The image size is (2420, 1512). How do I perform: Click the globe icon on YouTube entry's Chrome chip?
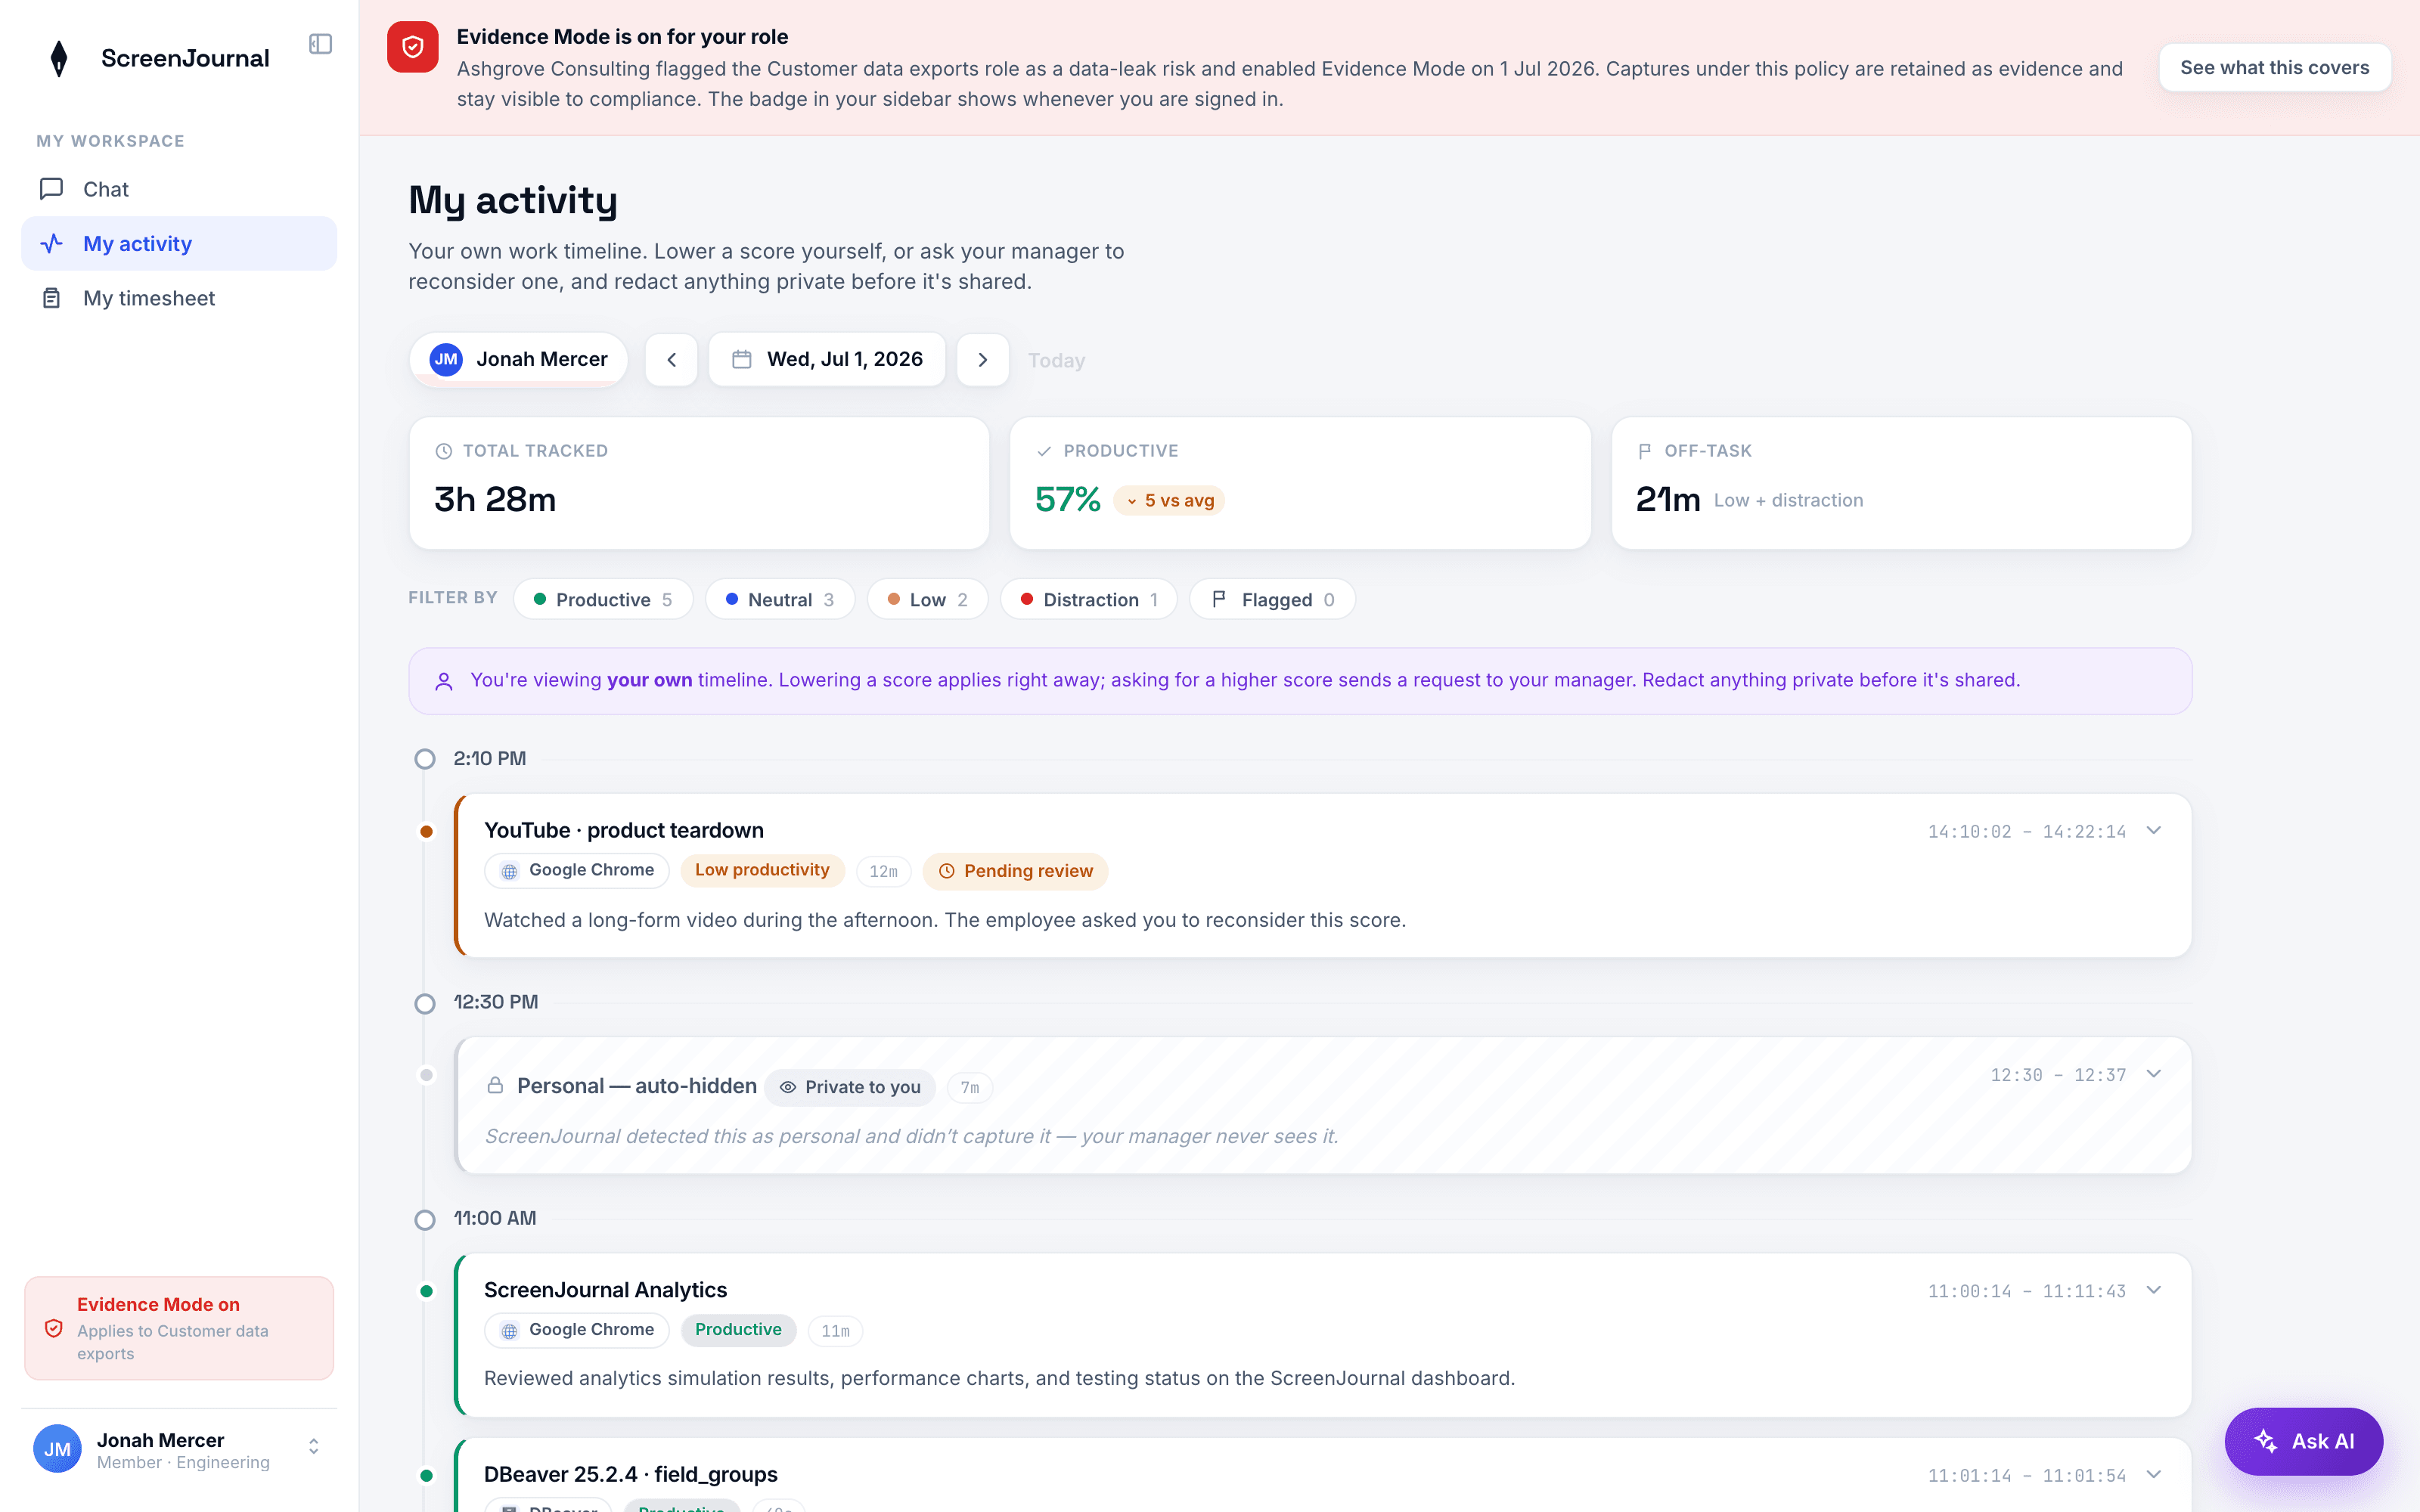tap(509, 871)
